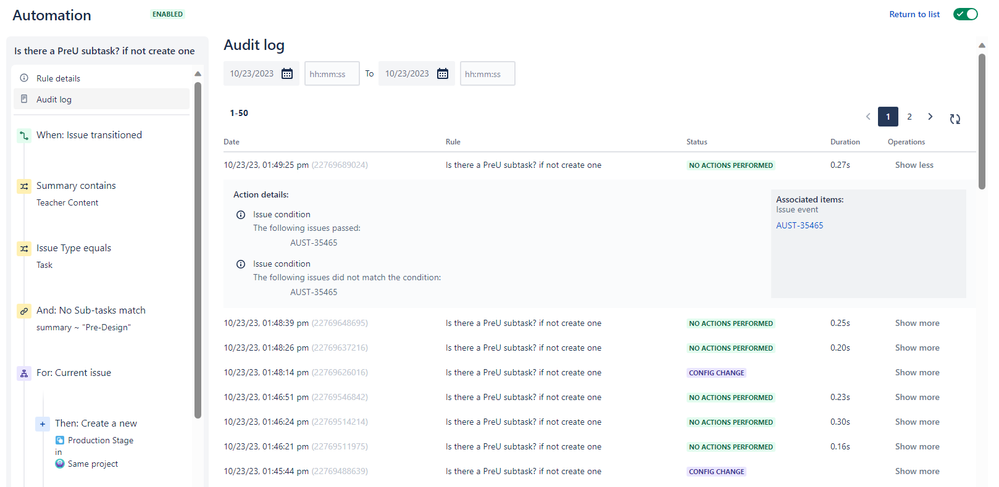The image size is (999, 487).
Task: Open the start date calendar picker icon
Action: pyautogui.click(x=287, y=73)
